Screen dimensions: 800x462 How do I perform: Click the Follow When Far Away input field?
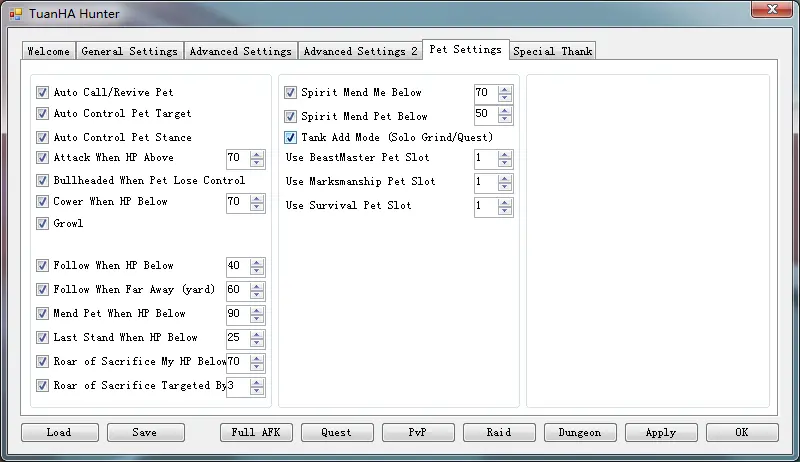pos(237,290)
